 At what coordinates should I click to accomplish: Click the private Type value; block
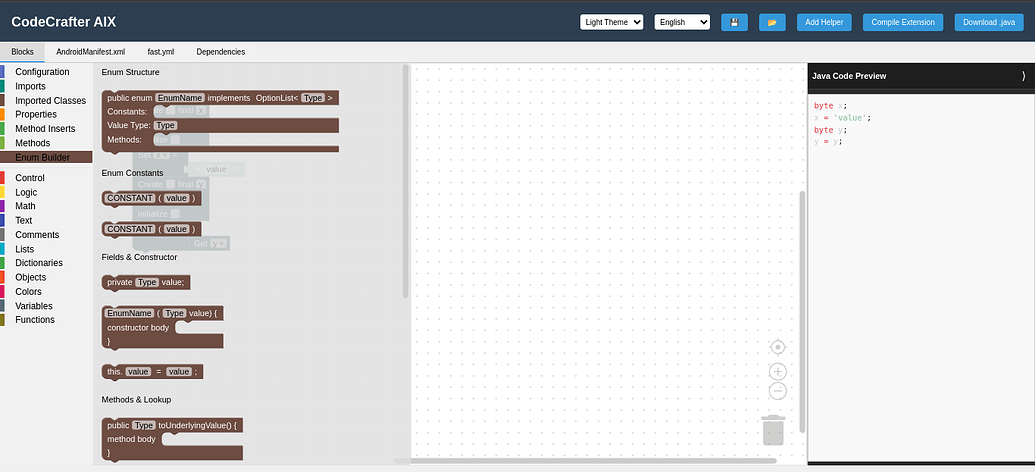click(x=147, y=282)
